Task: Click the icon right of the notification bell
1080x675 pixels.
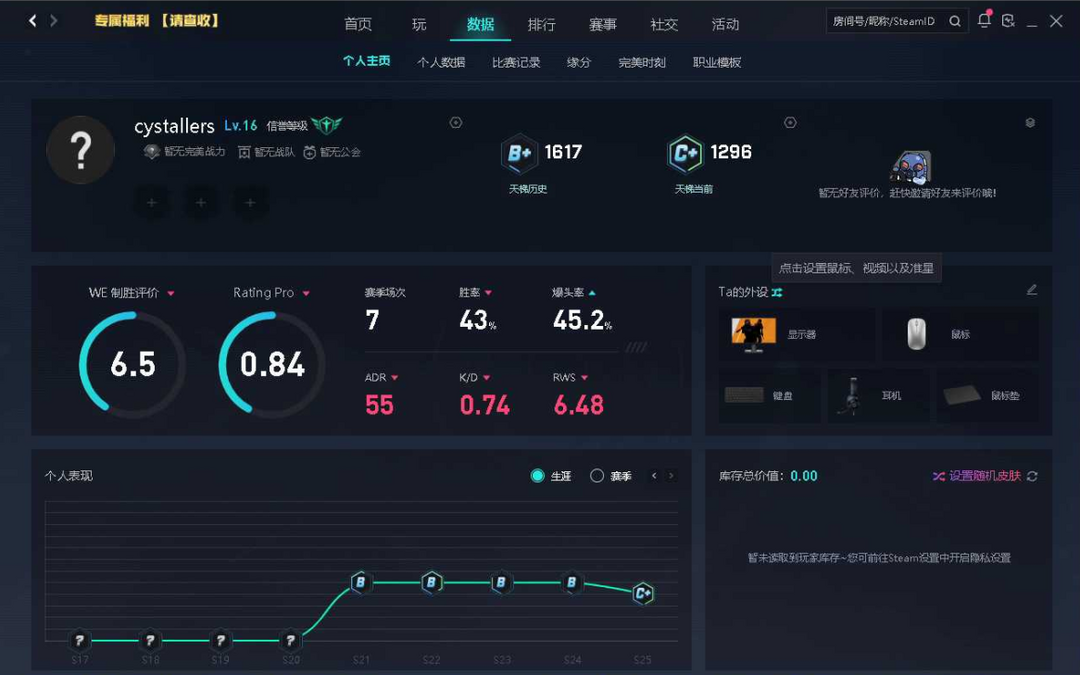Action: tap(1008, 21)
